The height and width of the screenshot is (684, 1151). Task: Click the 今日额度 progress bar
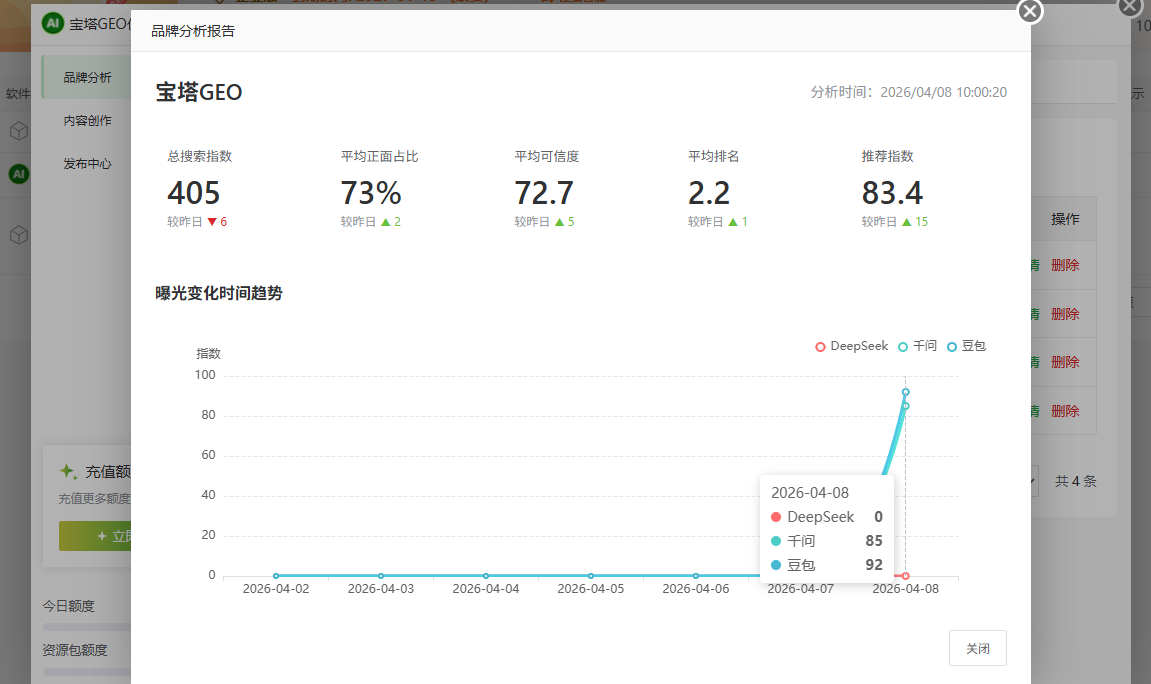click(x=87, y=627)
